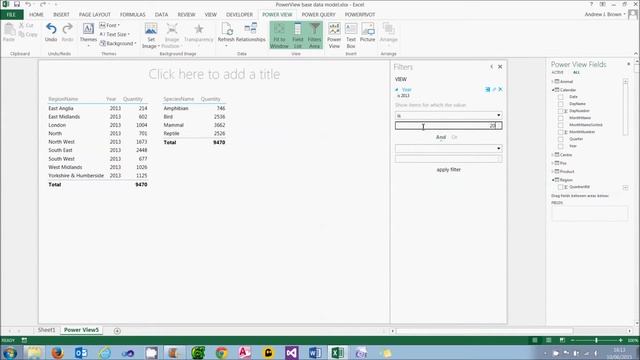Expand the Animal table in field list
Viewport: 640px width, 360px height.
pyautogui.click(x=553, y=82)
